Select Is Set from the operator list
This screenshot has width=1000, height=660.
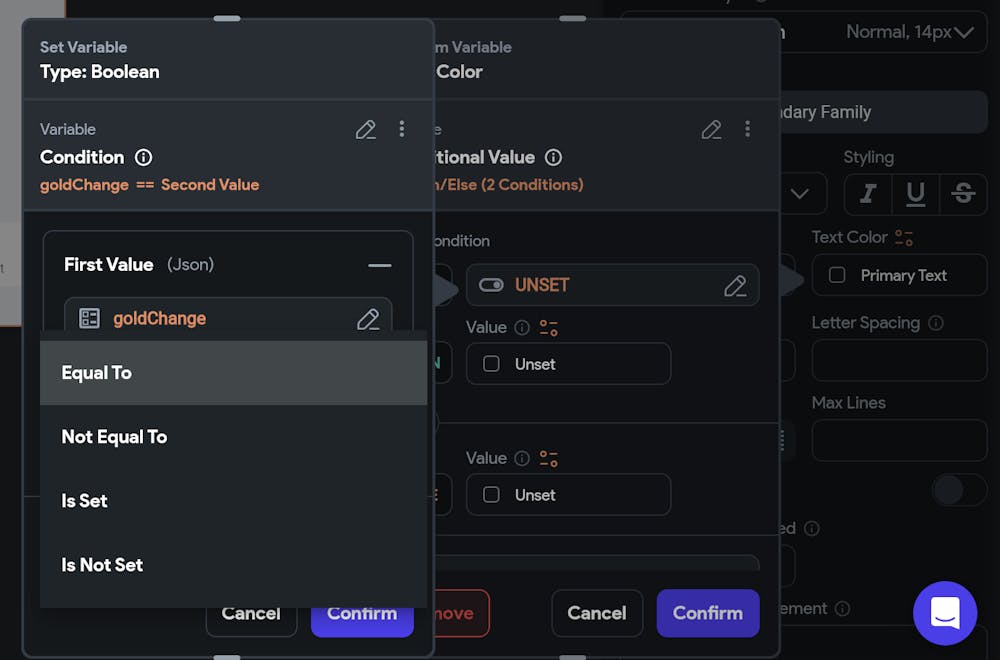click(84, 500)
